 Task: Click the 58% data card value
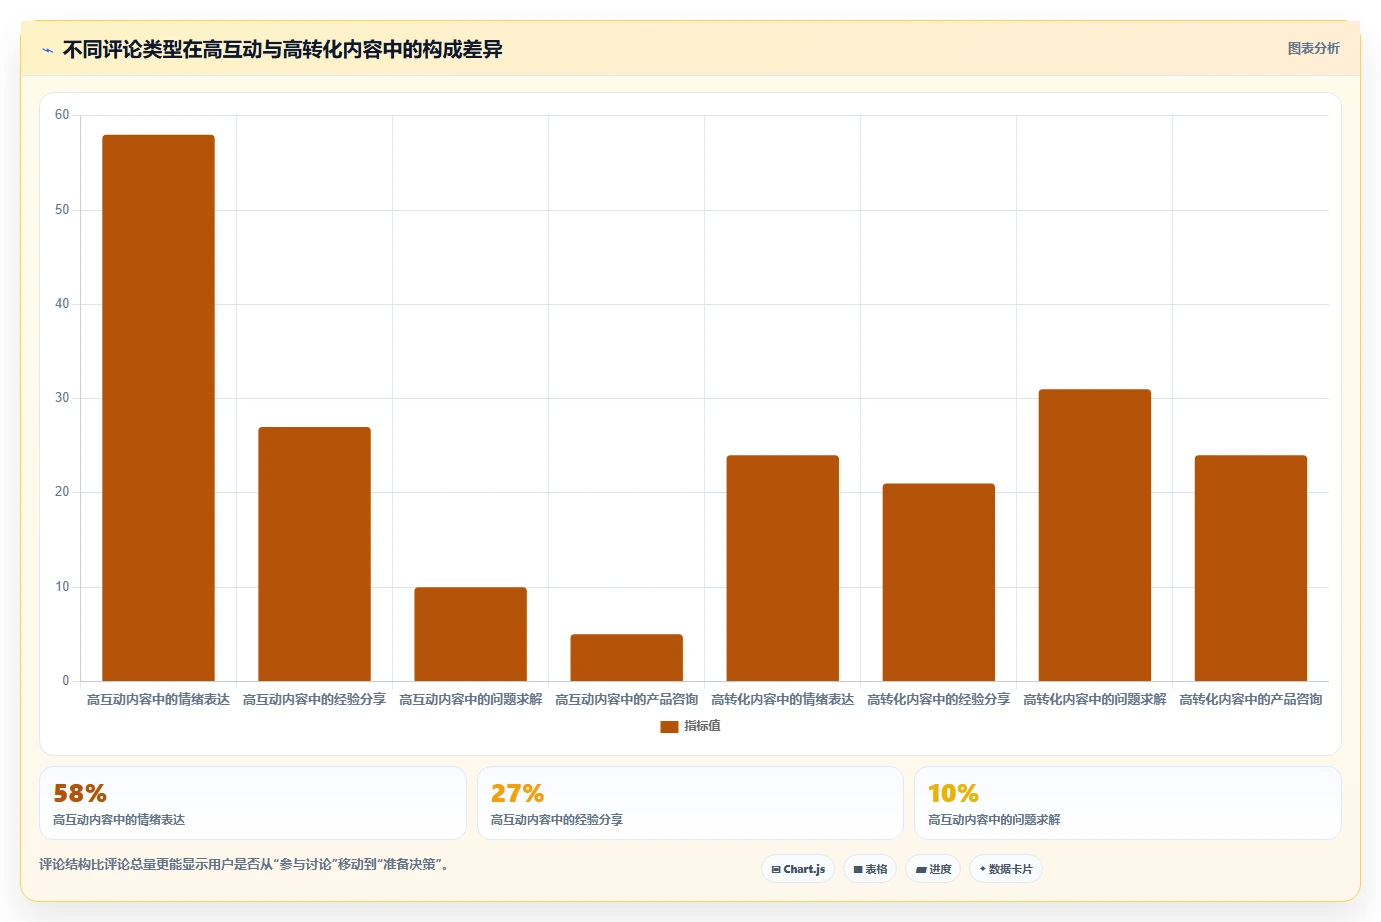(80, 793)
